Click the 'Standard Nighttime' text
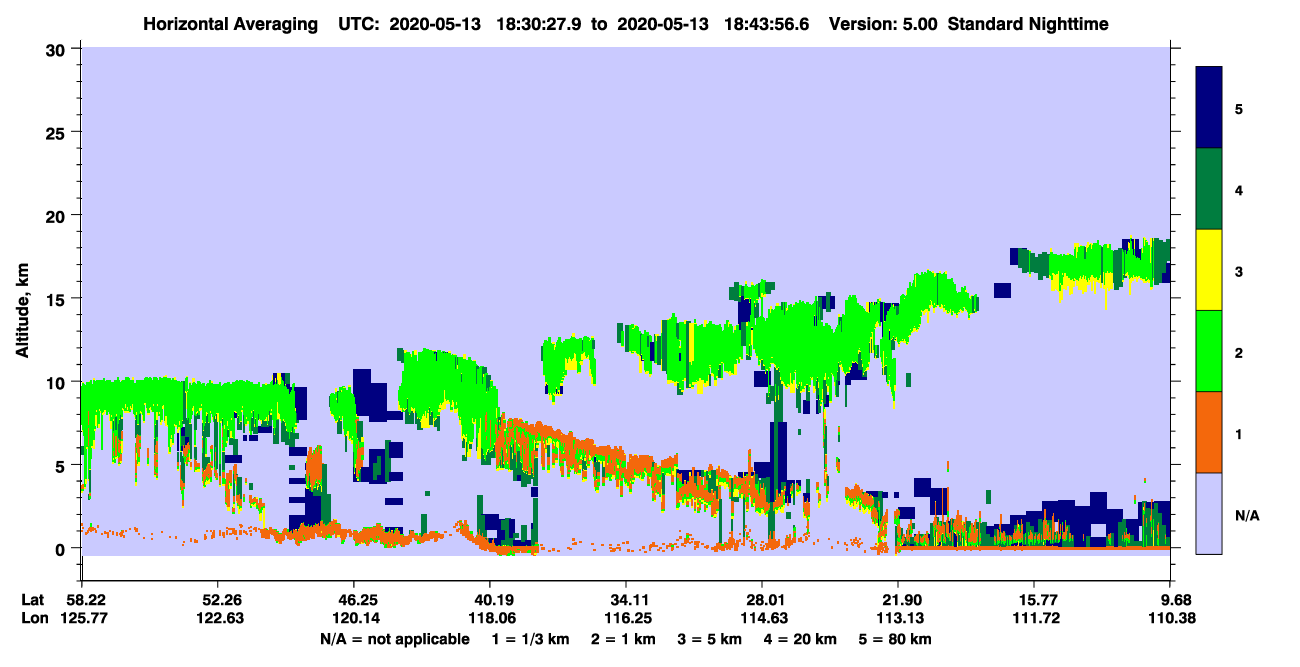 pyautogui.click(x=1027, y=23)
